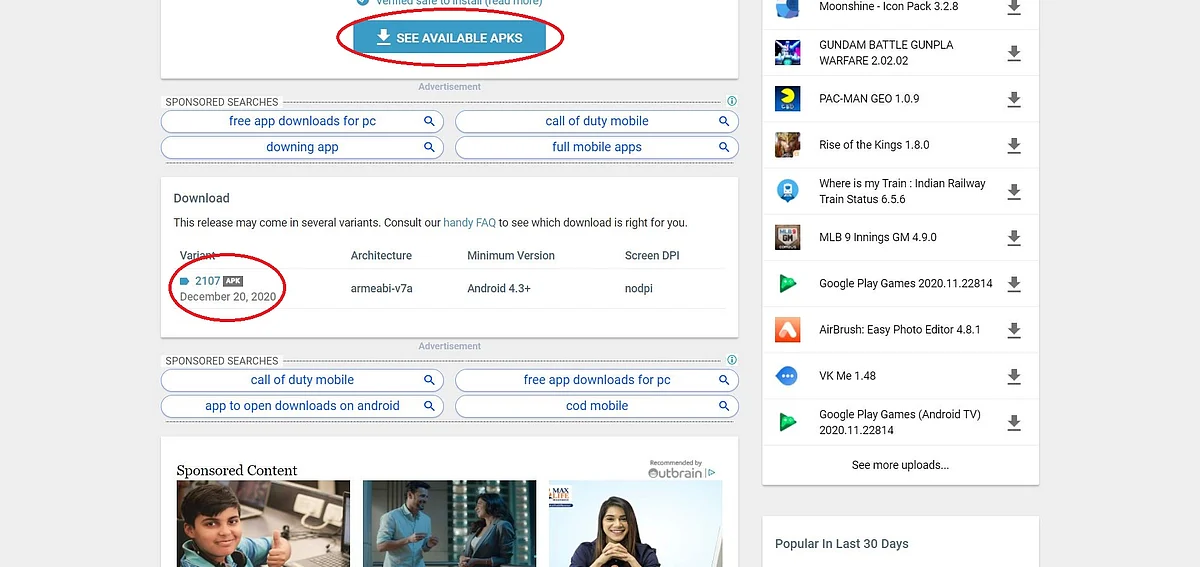Open VK Me 1.48 title
The image size is (1200, 567).
coord(847,376)
